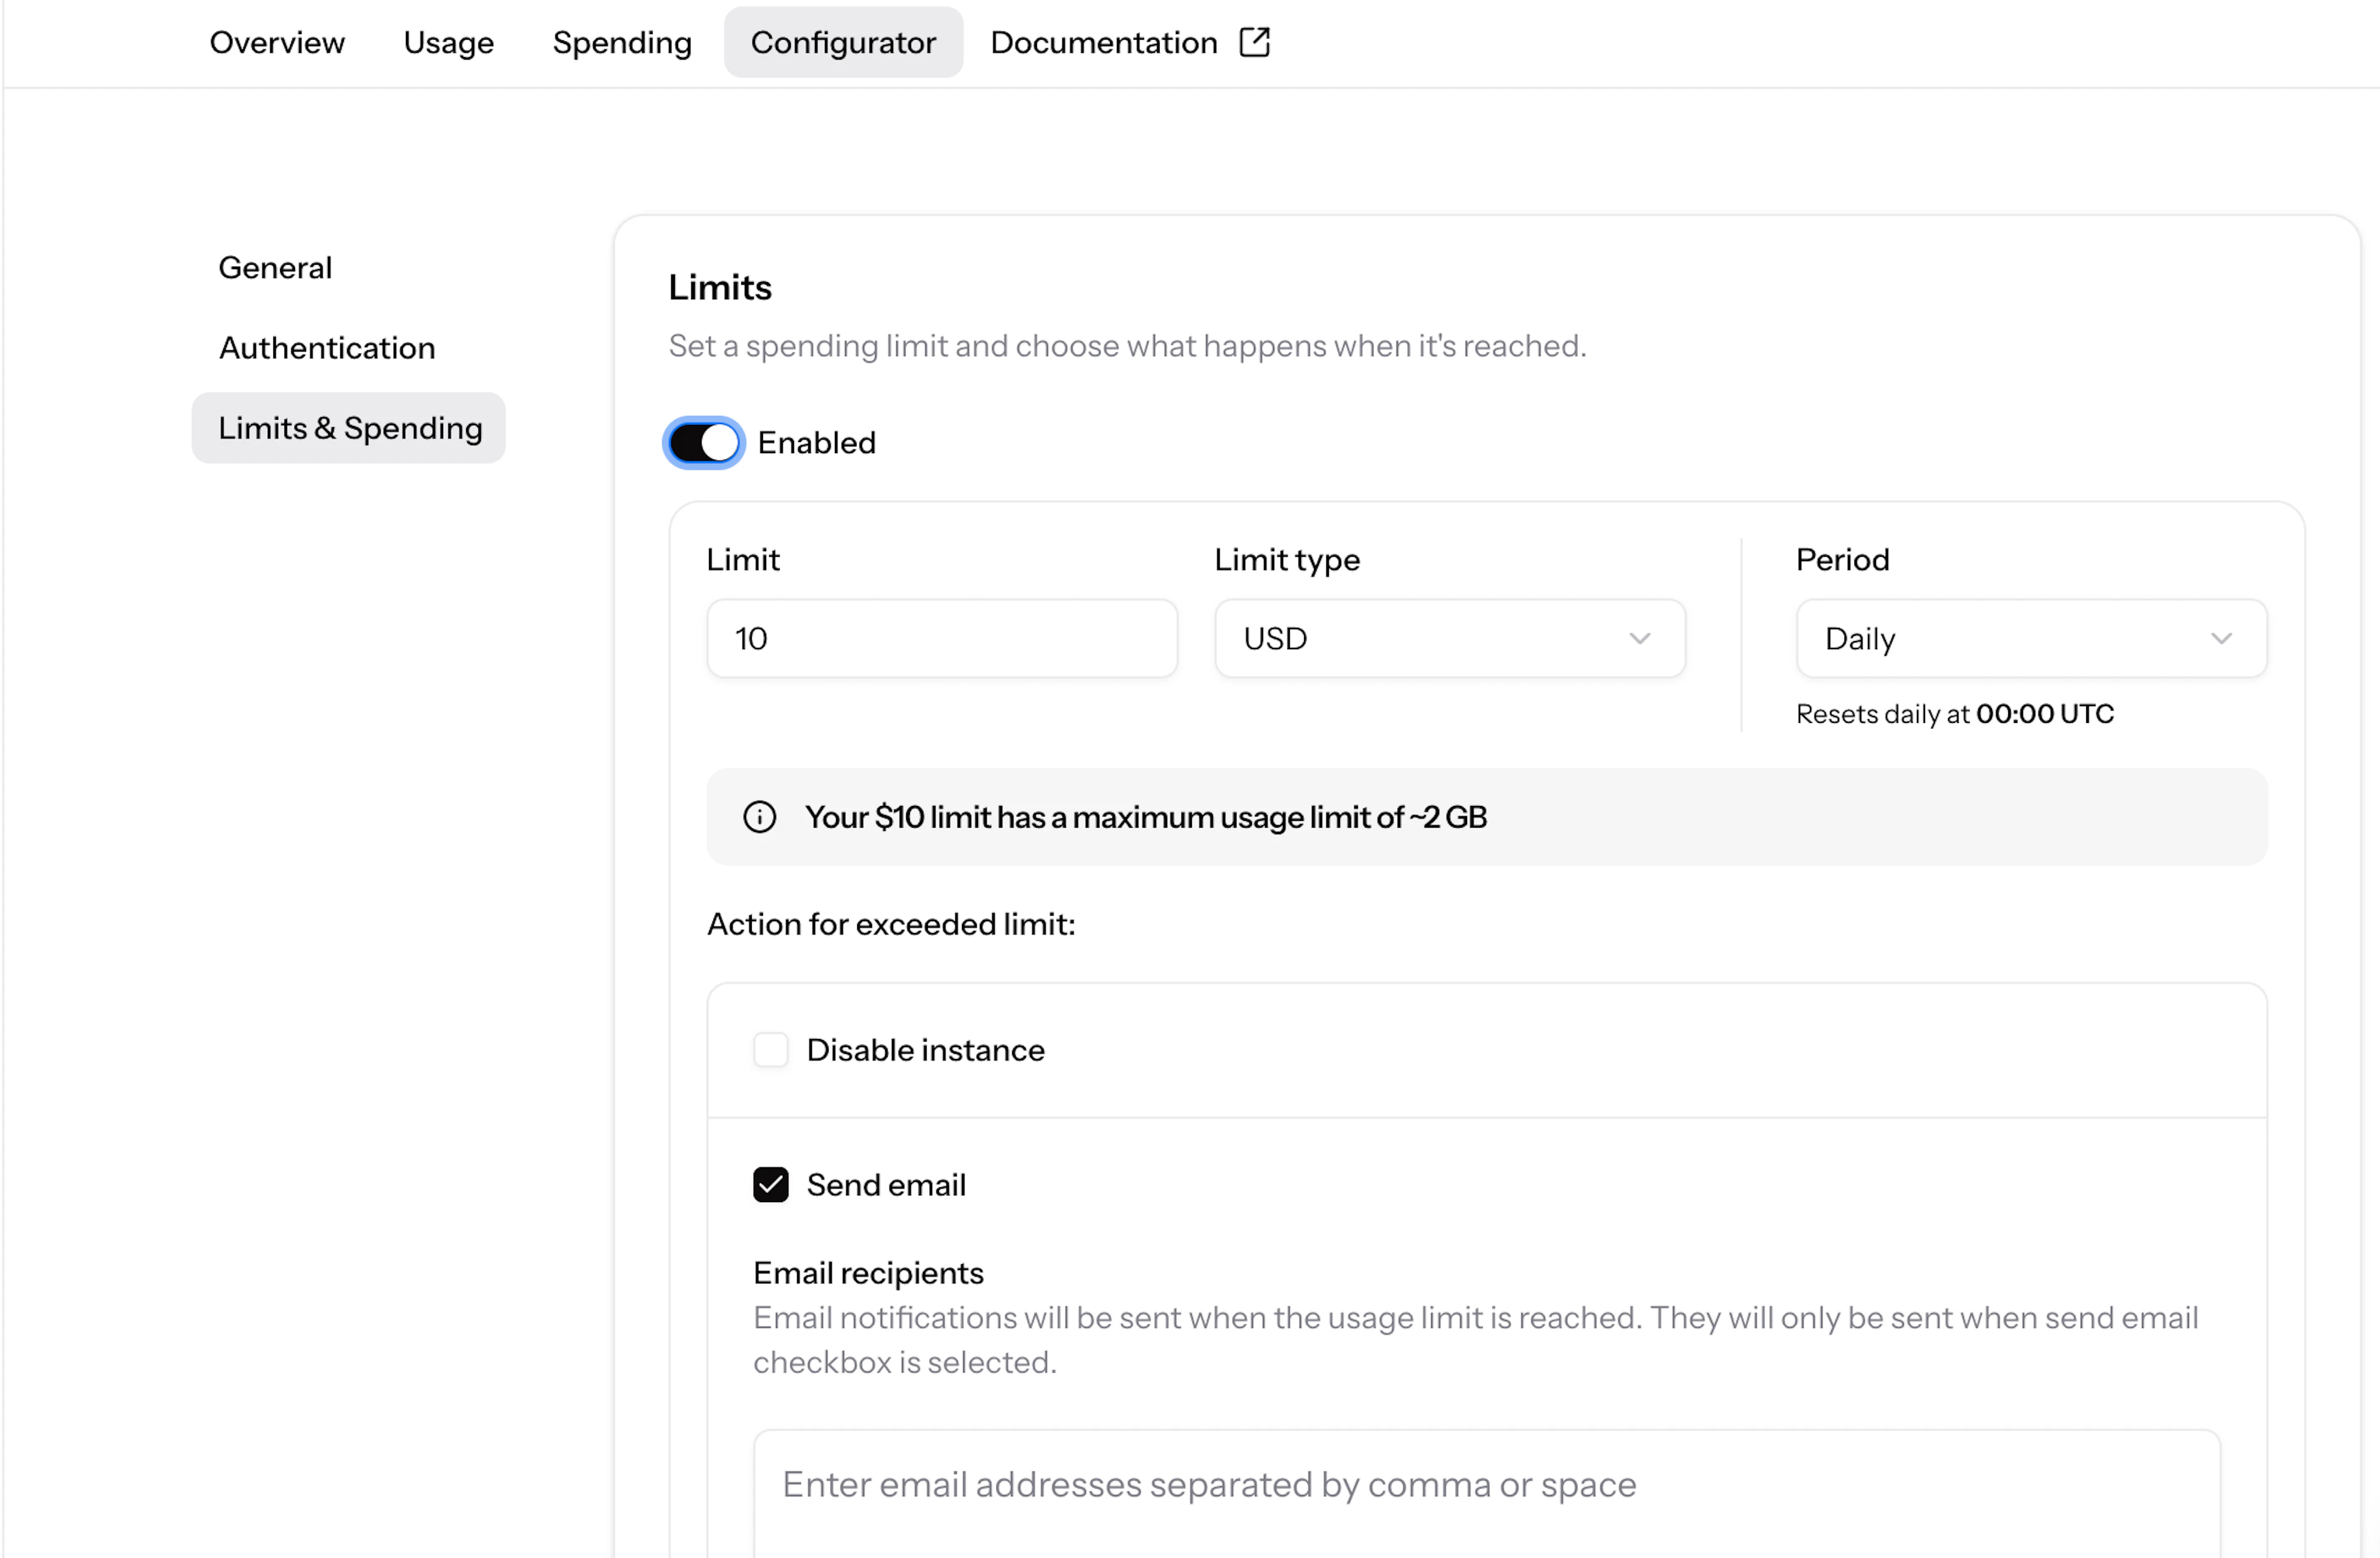Select Limits & Spending in sidebar

point(349,428)
